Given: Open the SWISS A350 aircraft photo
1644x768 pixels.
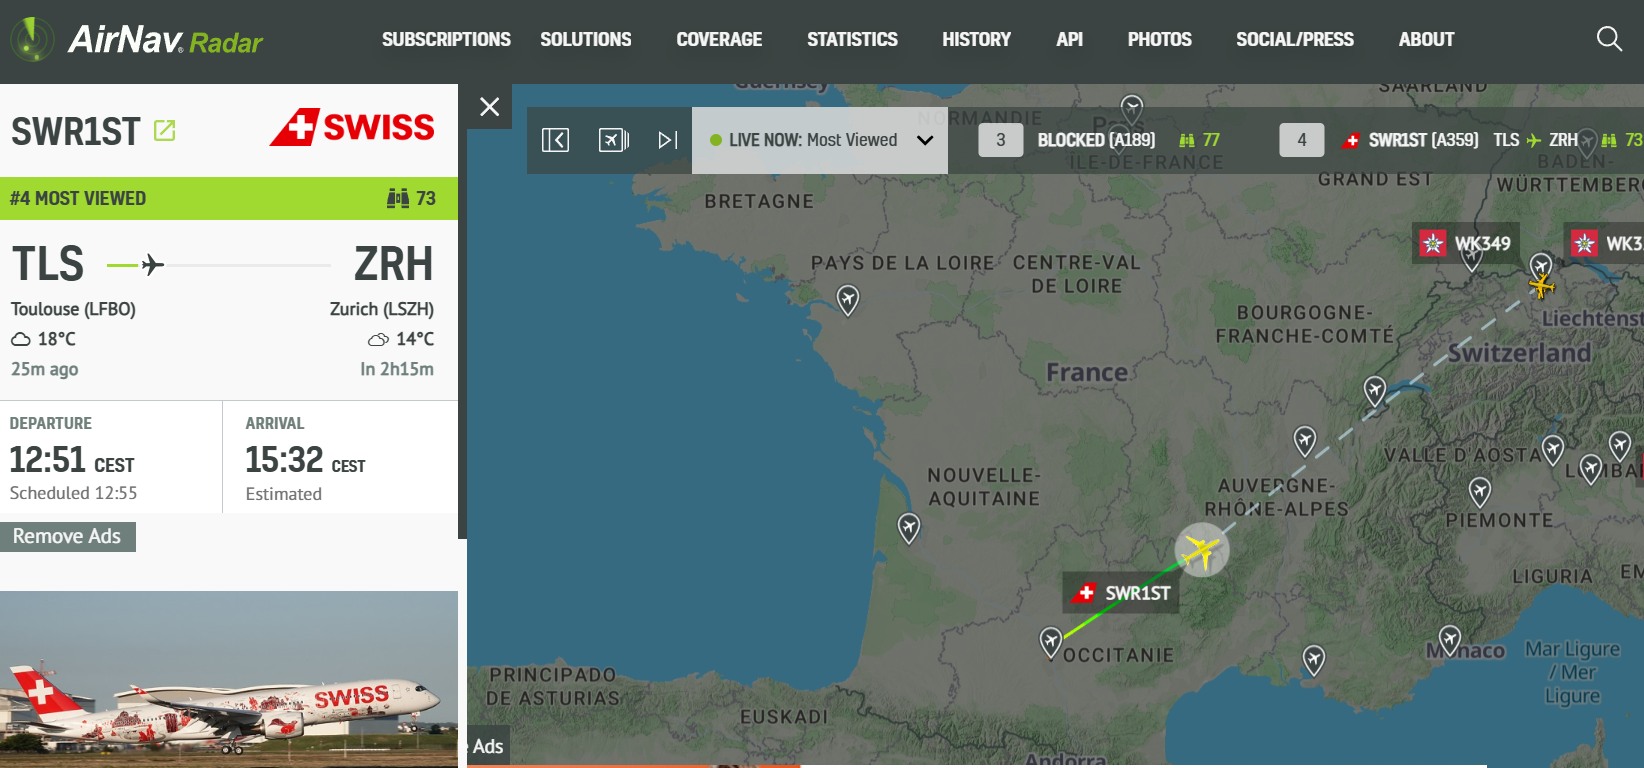Looking at the screenshot, I should [x=229, y=679].
